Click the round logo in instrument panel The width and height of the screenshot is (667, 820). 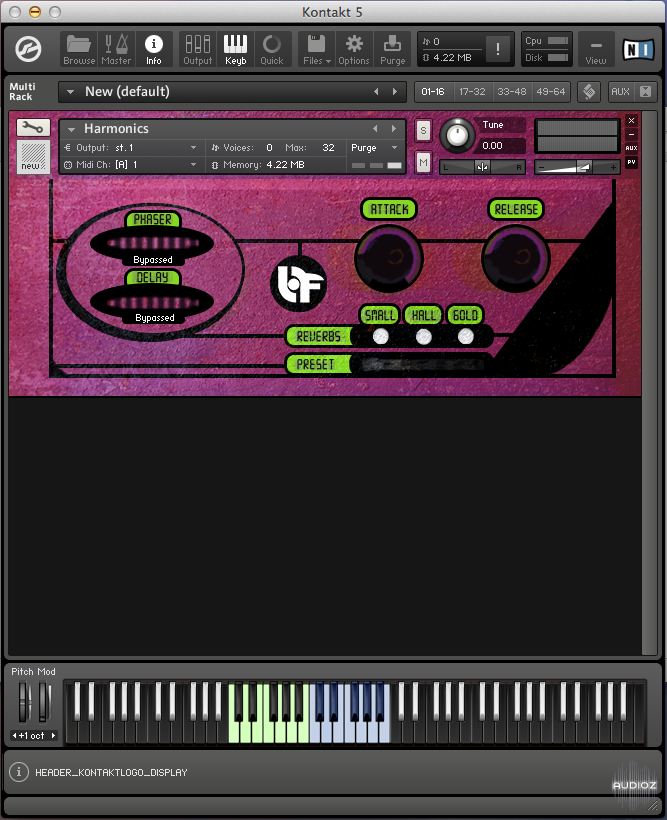(299, 284)
